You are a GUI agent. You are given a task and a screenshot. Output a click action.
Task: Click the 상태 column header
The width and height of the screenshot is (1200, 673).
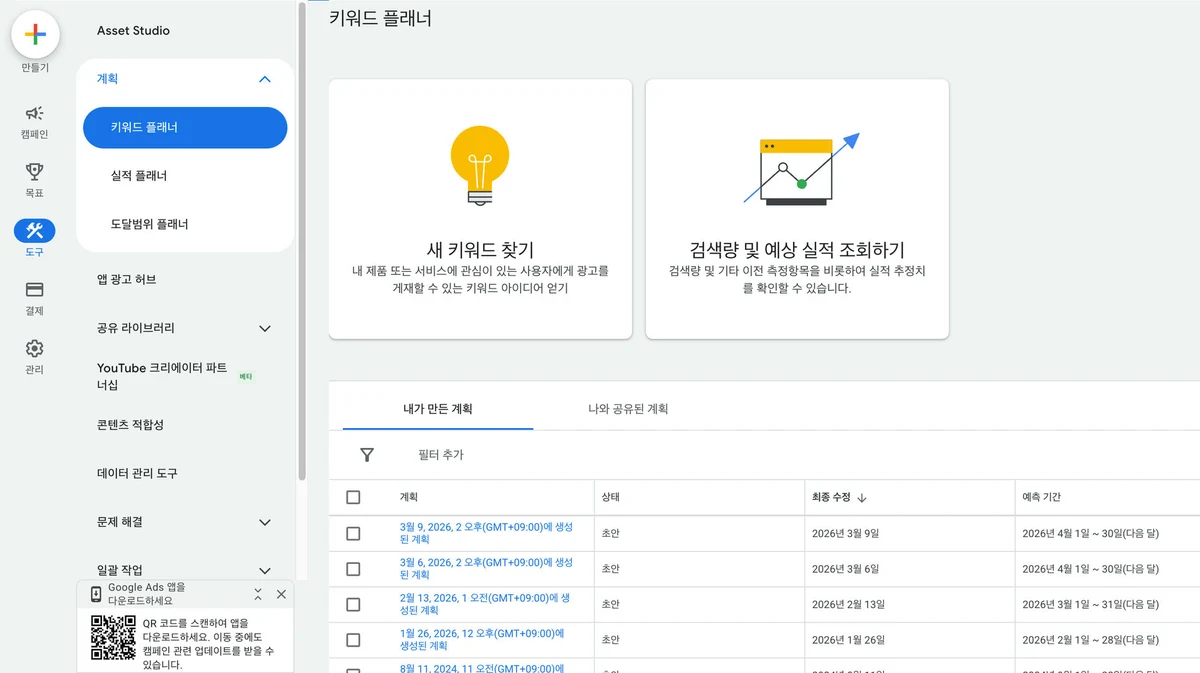[x=610, y=497]
